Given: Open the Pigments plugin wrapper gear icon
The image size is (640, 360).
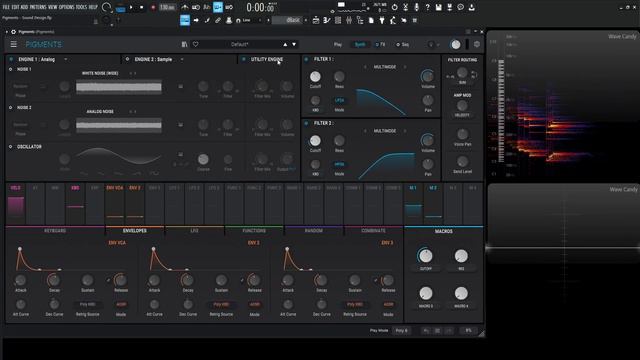Looking at the screenshot, I should point(13,32).
